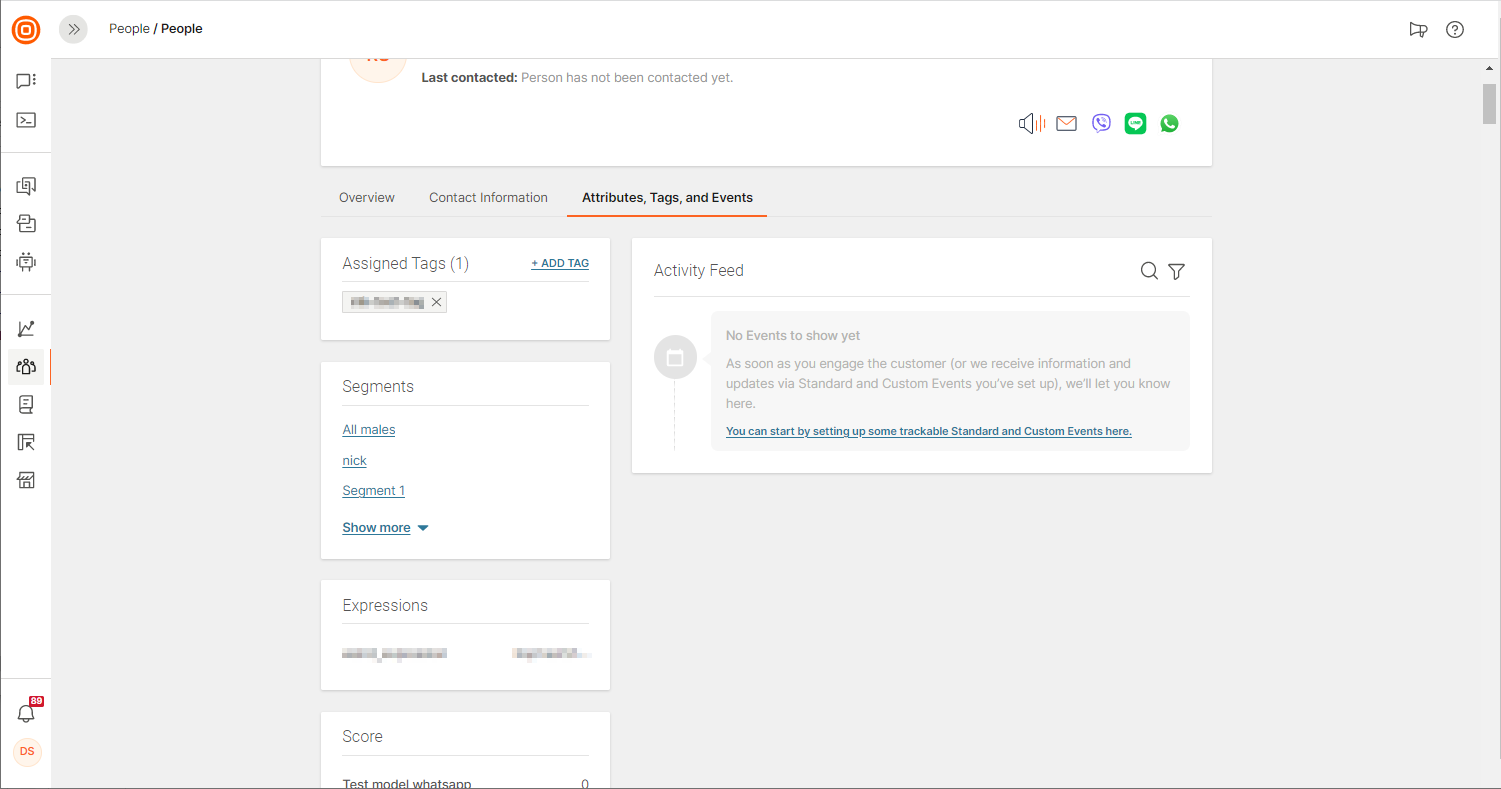The image size is (1501, 789).
Task: Open the DS user profile avatar
Action: coord(27,751)
